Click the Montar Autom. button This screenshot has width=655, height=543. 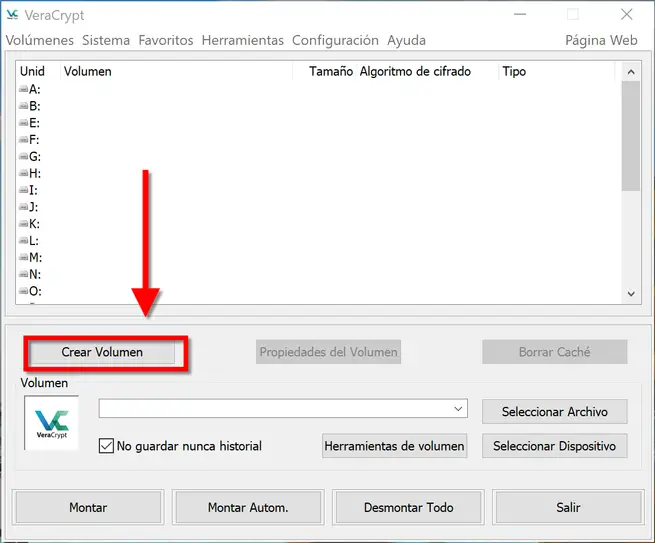pos(248,507)
